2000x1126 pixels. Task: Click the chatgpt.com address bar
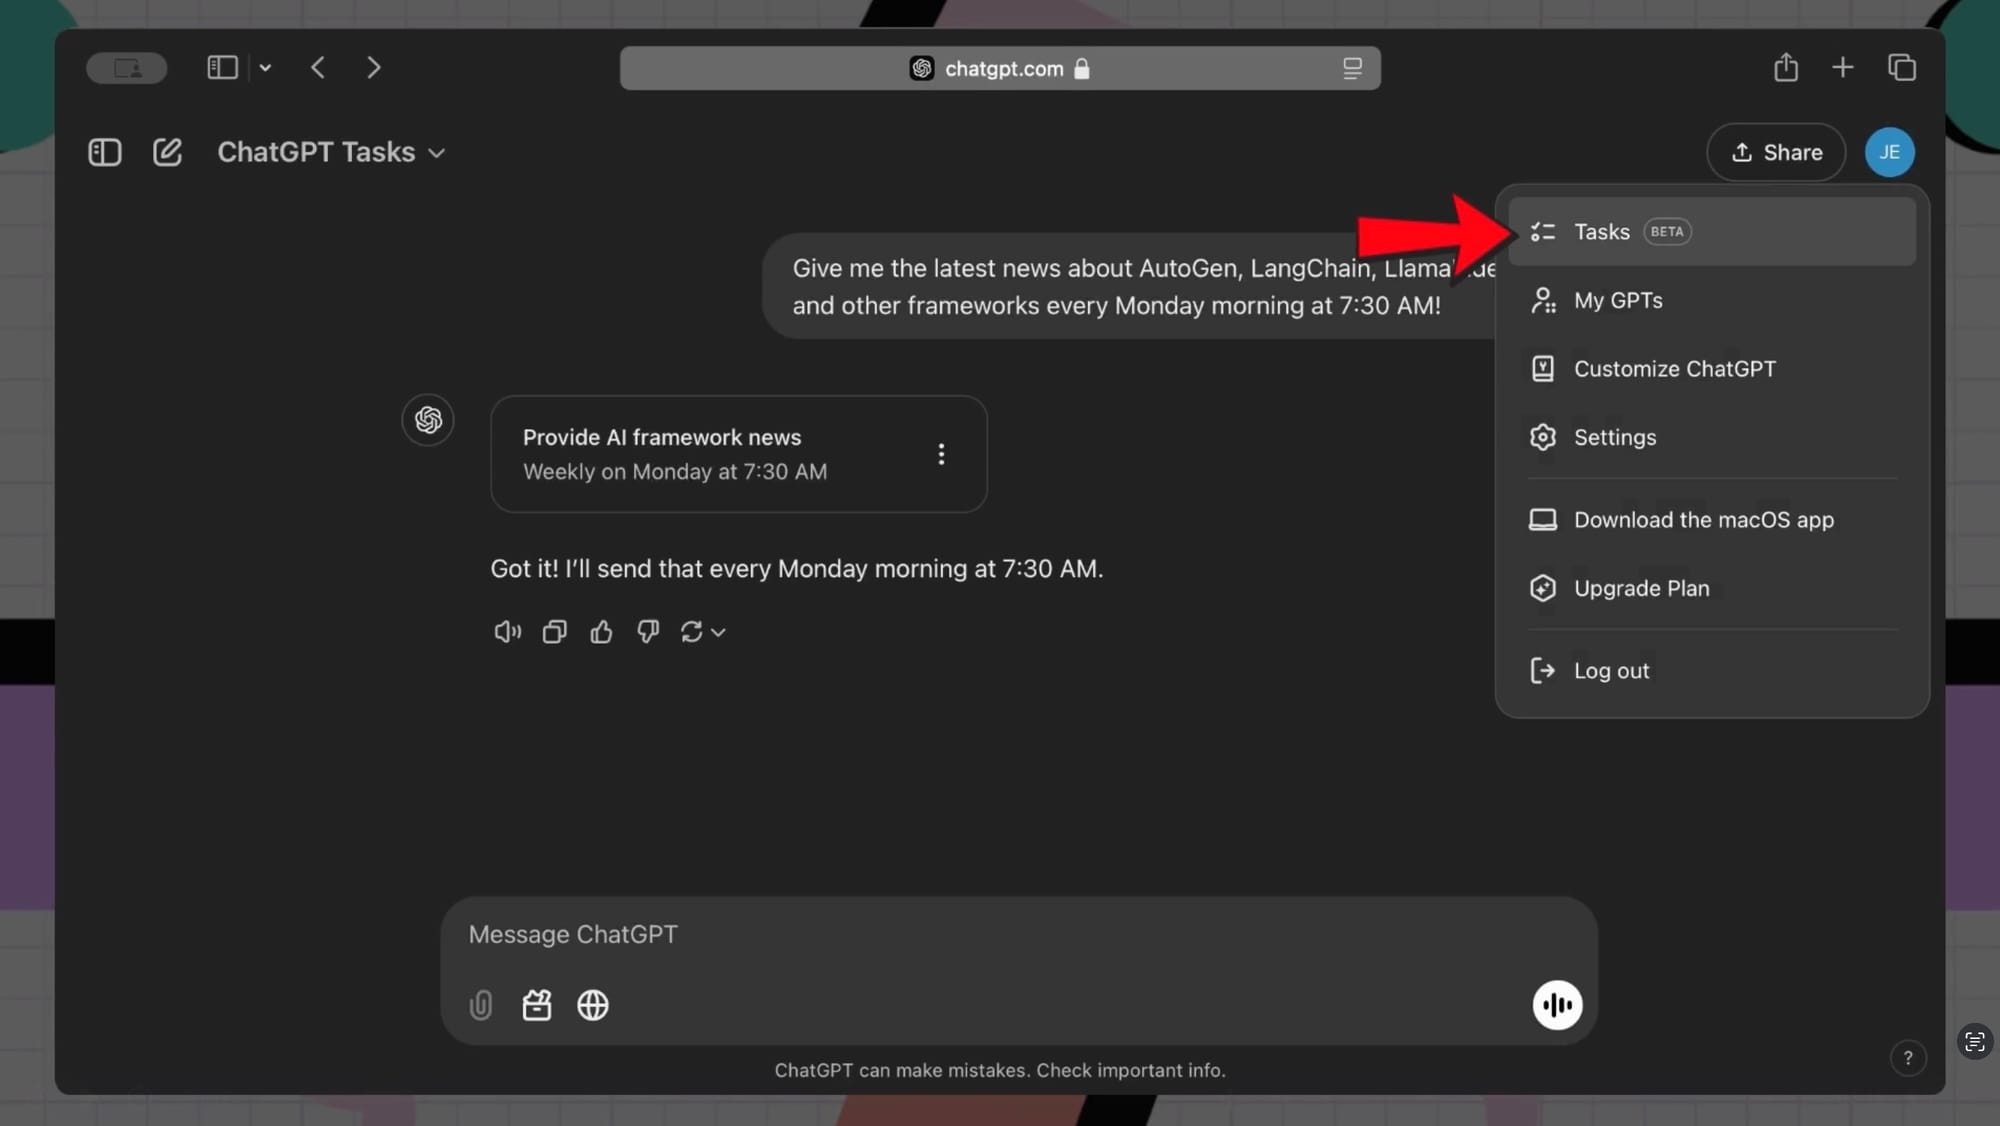[1000, 68]
